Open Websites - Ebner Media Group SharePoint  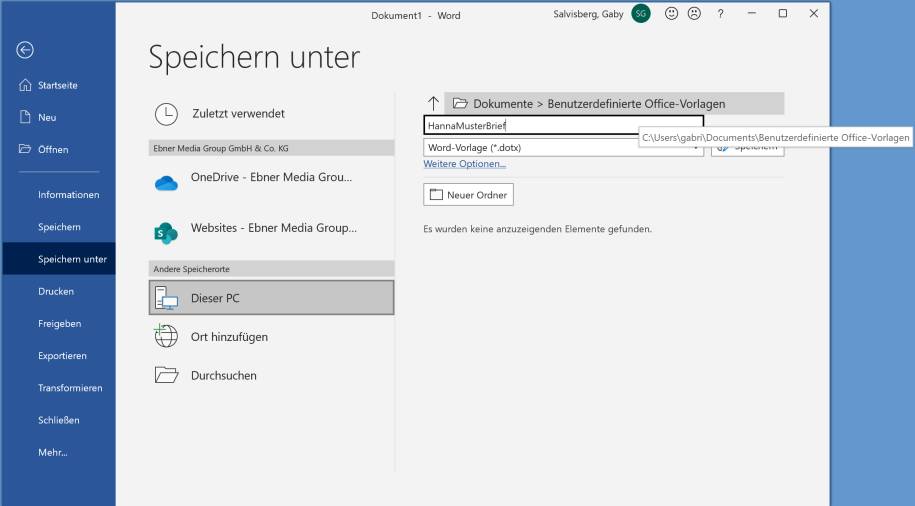tap(271, 228)
